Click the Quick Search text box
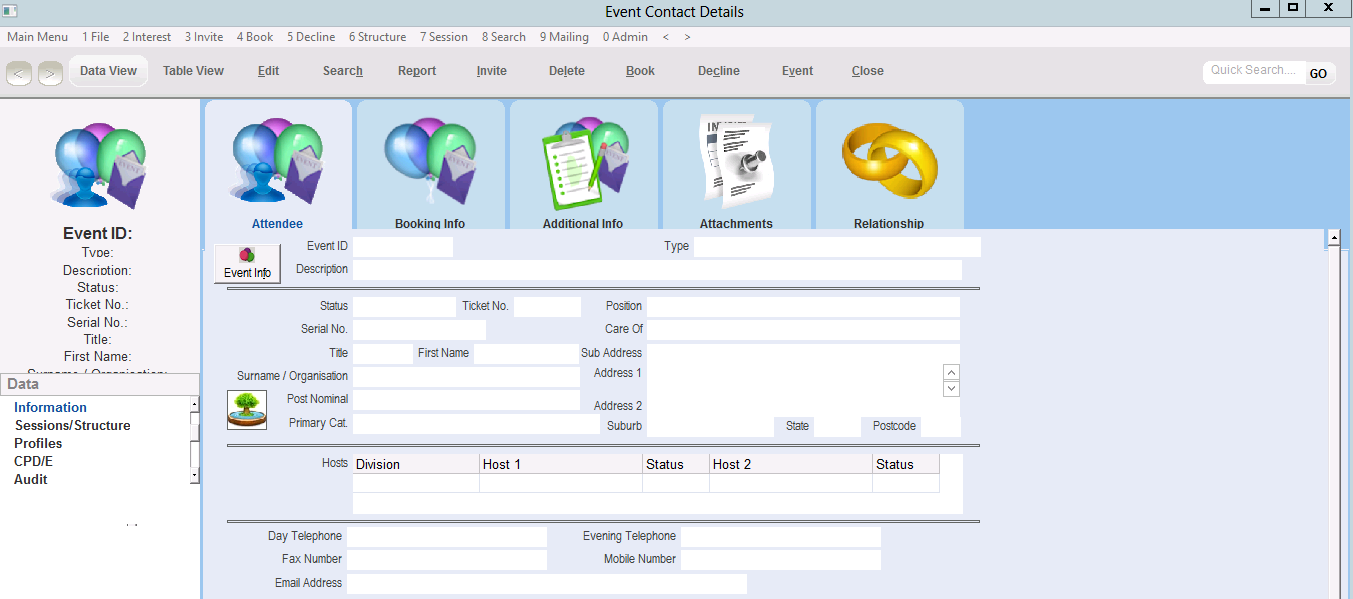 1253,71
